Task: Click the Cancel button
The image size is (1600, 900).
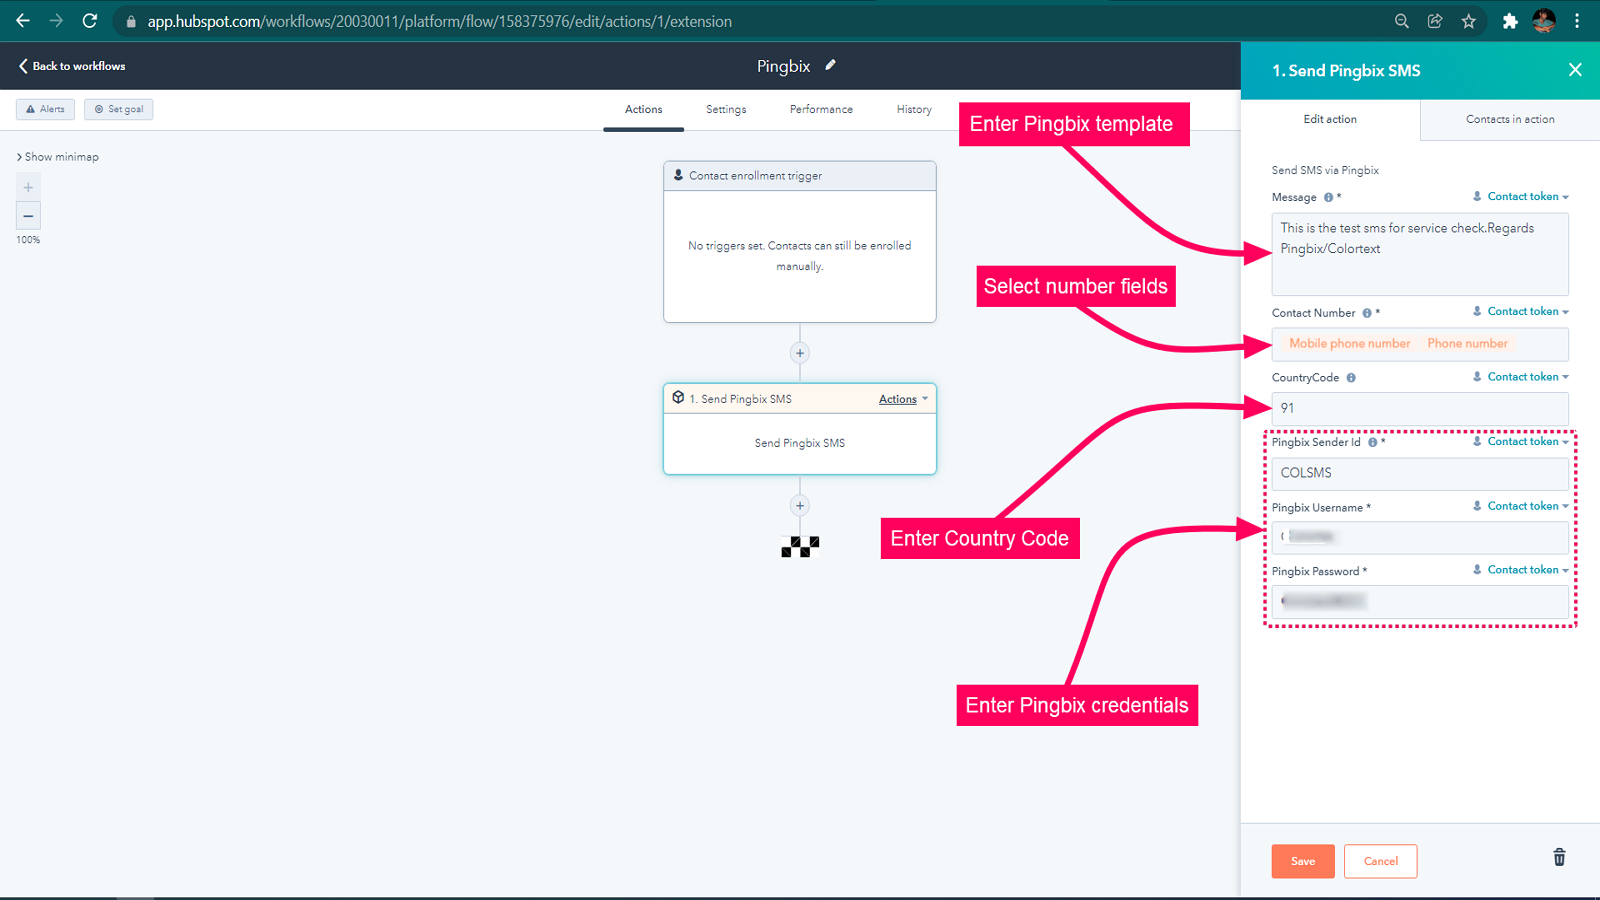Action: tap(1380, 861)
